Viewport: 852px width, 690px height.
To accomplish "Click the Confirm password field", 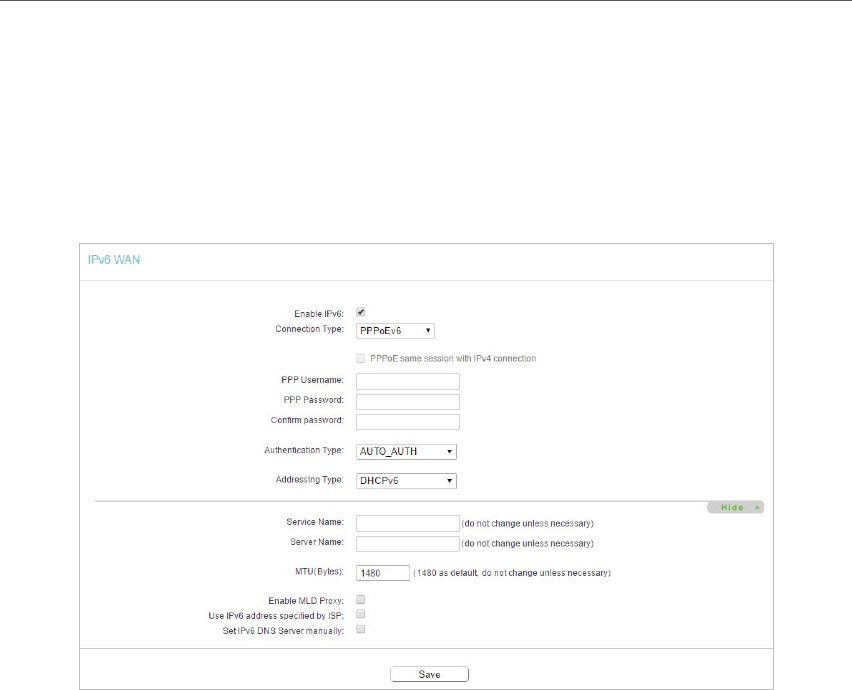I will [x=408, y=422].
